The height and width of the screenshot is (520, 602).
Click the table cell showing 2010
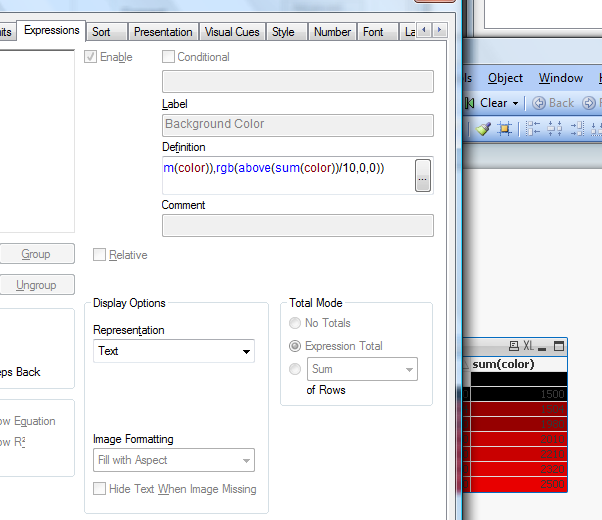519,439
